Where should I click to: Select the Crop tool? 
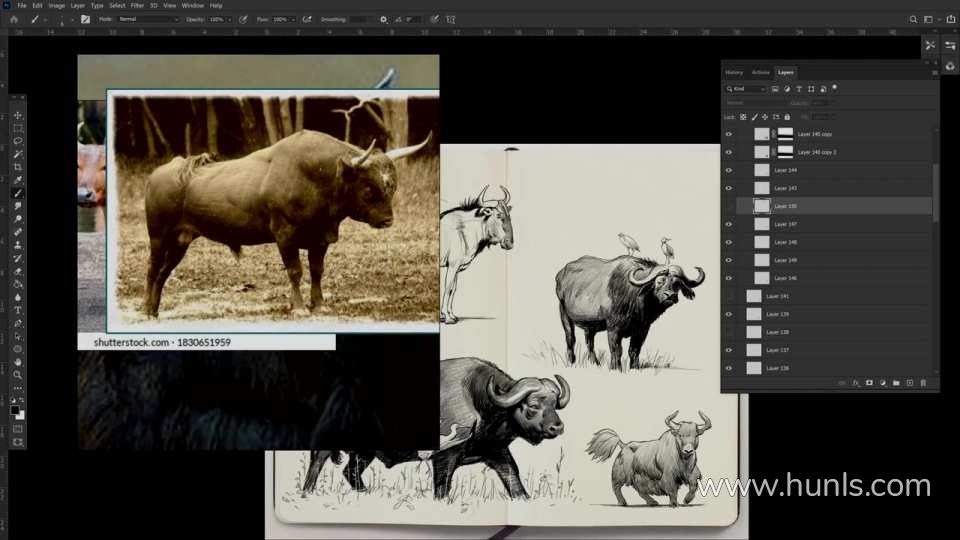(18, 167)
